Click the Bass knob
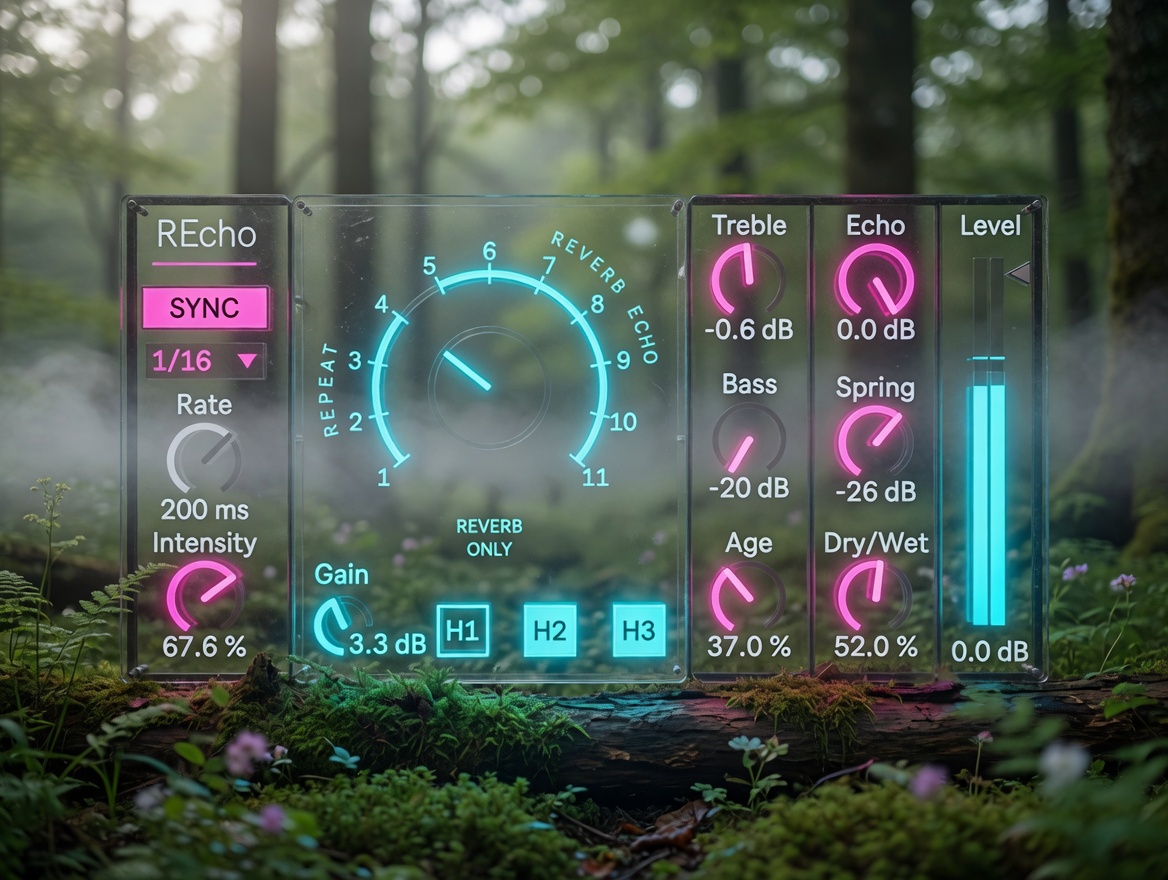The height and width of the screenshot is (880, 1168). [748, 440]
